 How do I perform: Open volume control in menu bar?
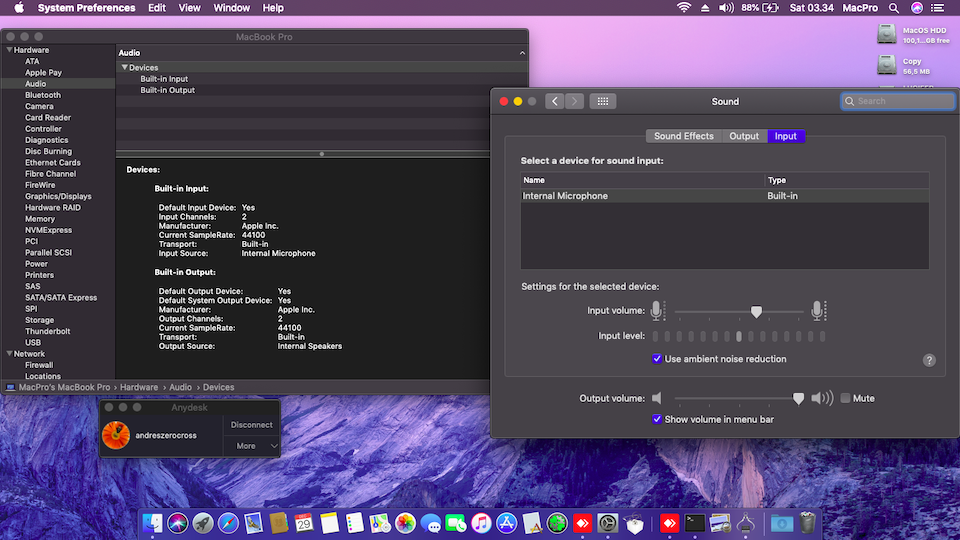(726, 8)
